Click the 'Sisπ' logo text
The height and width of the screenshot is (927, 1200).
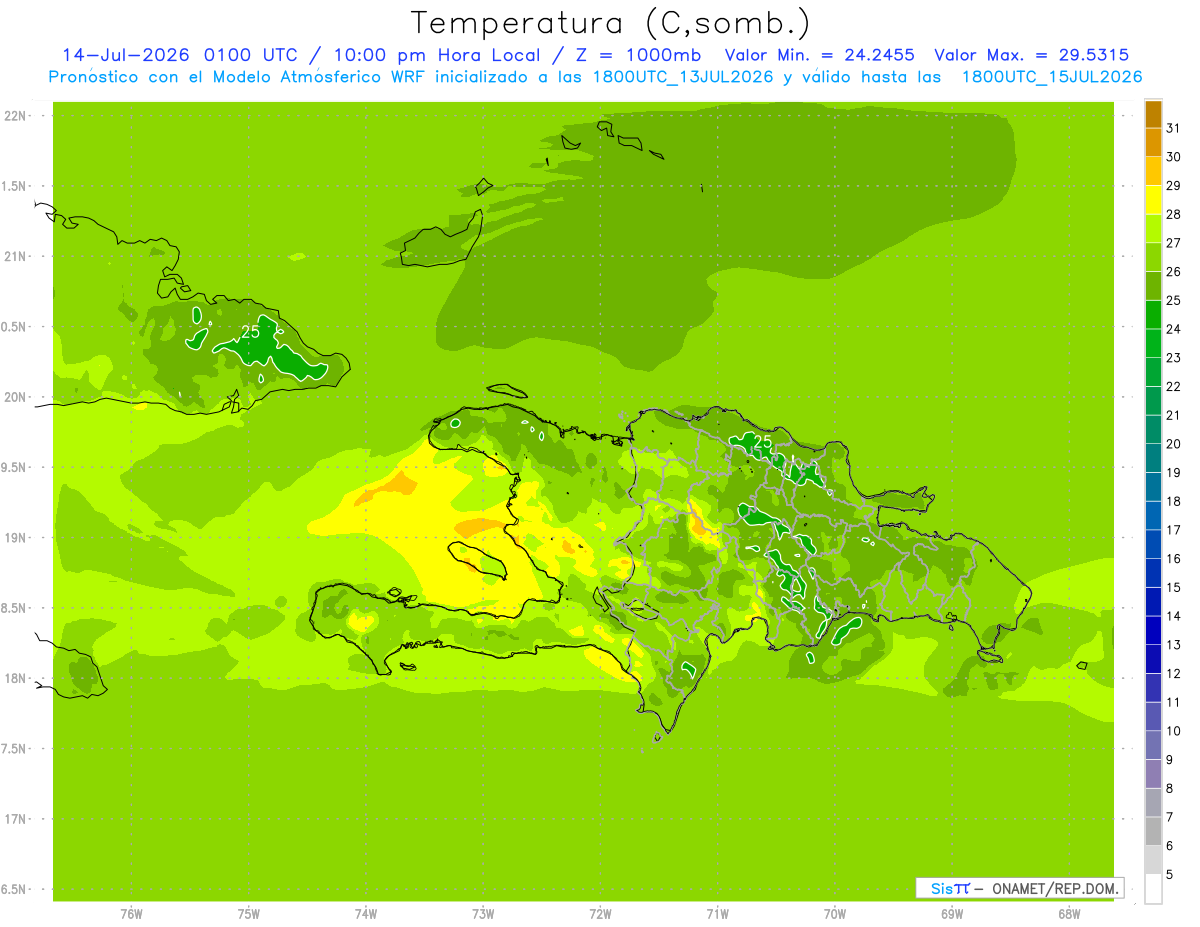click(950, 888)
